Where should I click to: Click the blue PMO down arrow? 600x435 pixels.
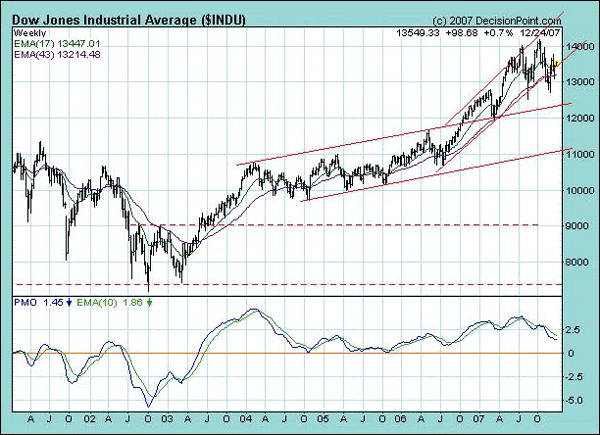point(69,303)
